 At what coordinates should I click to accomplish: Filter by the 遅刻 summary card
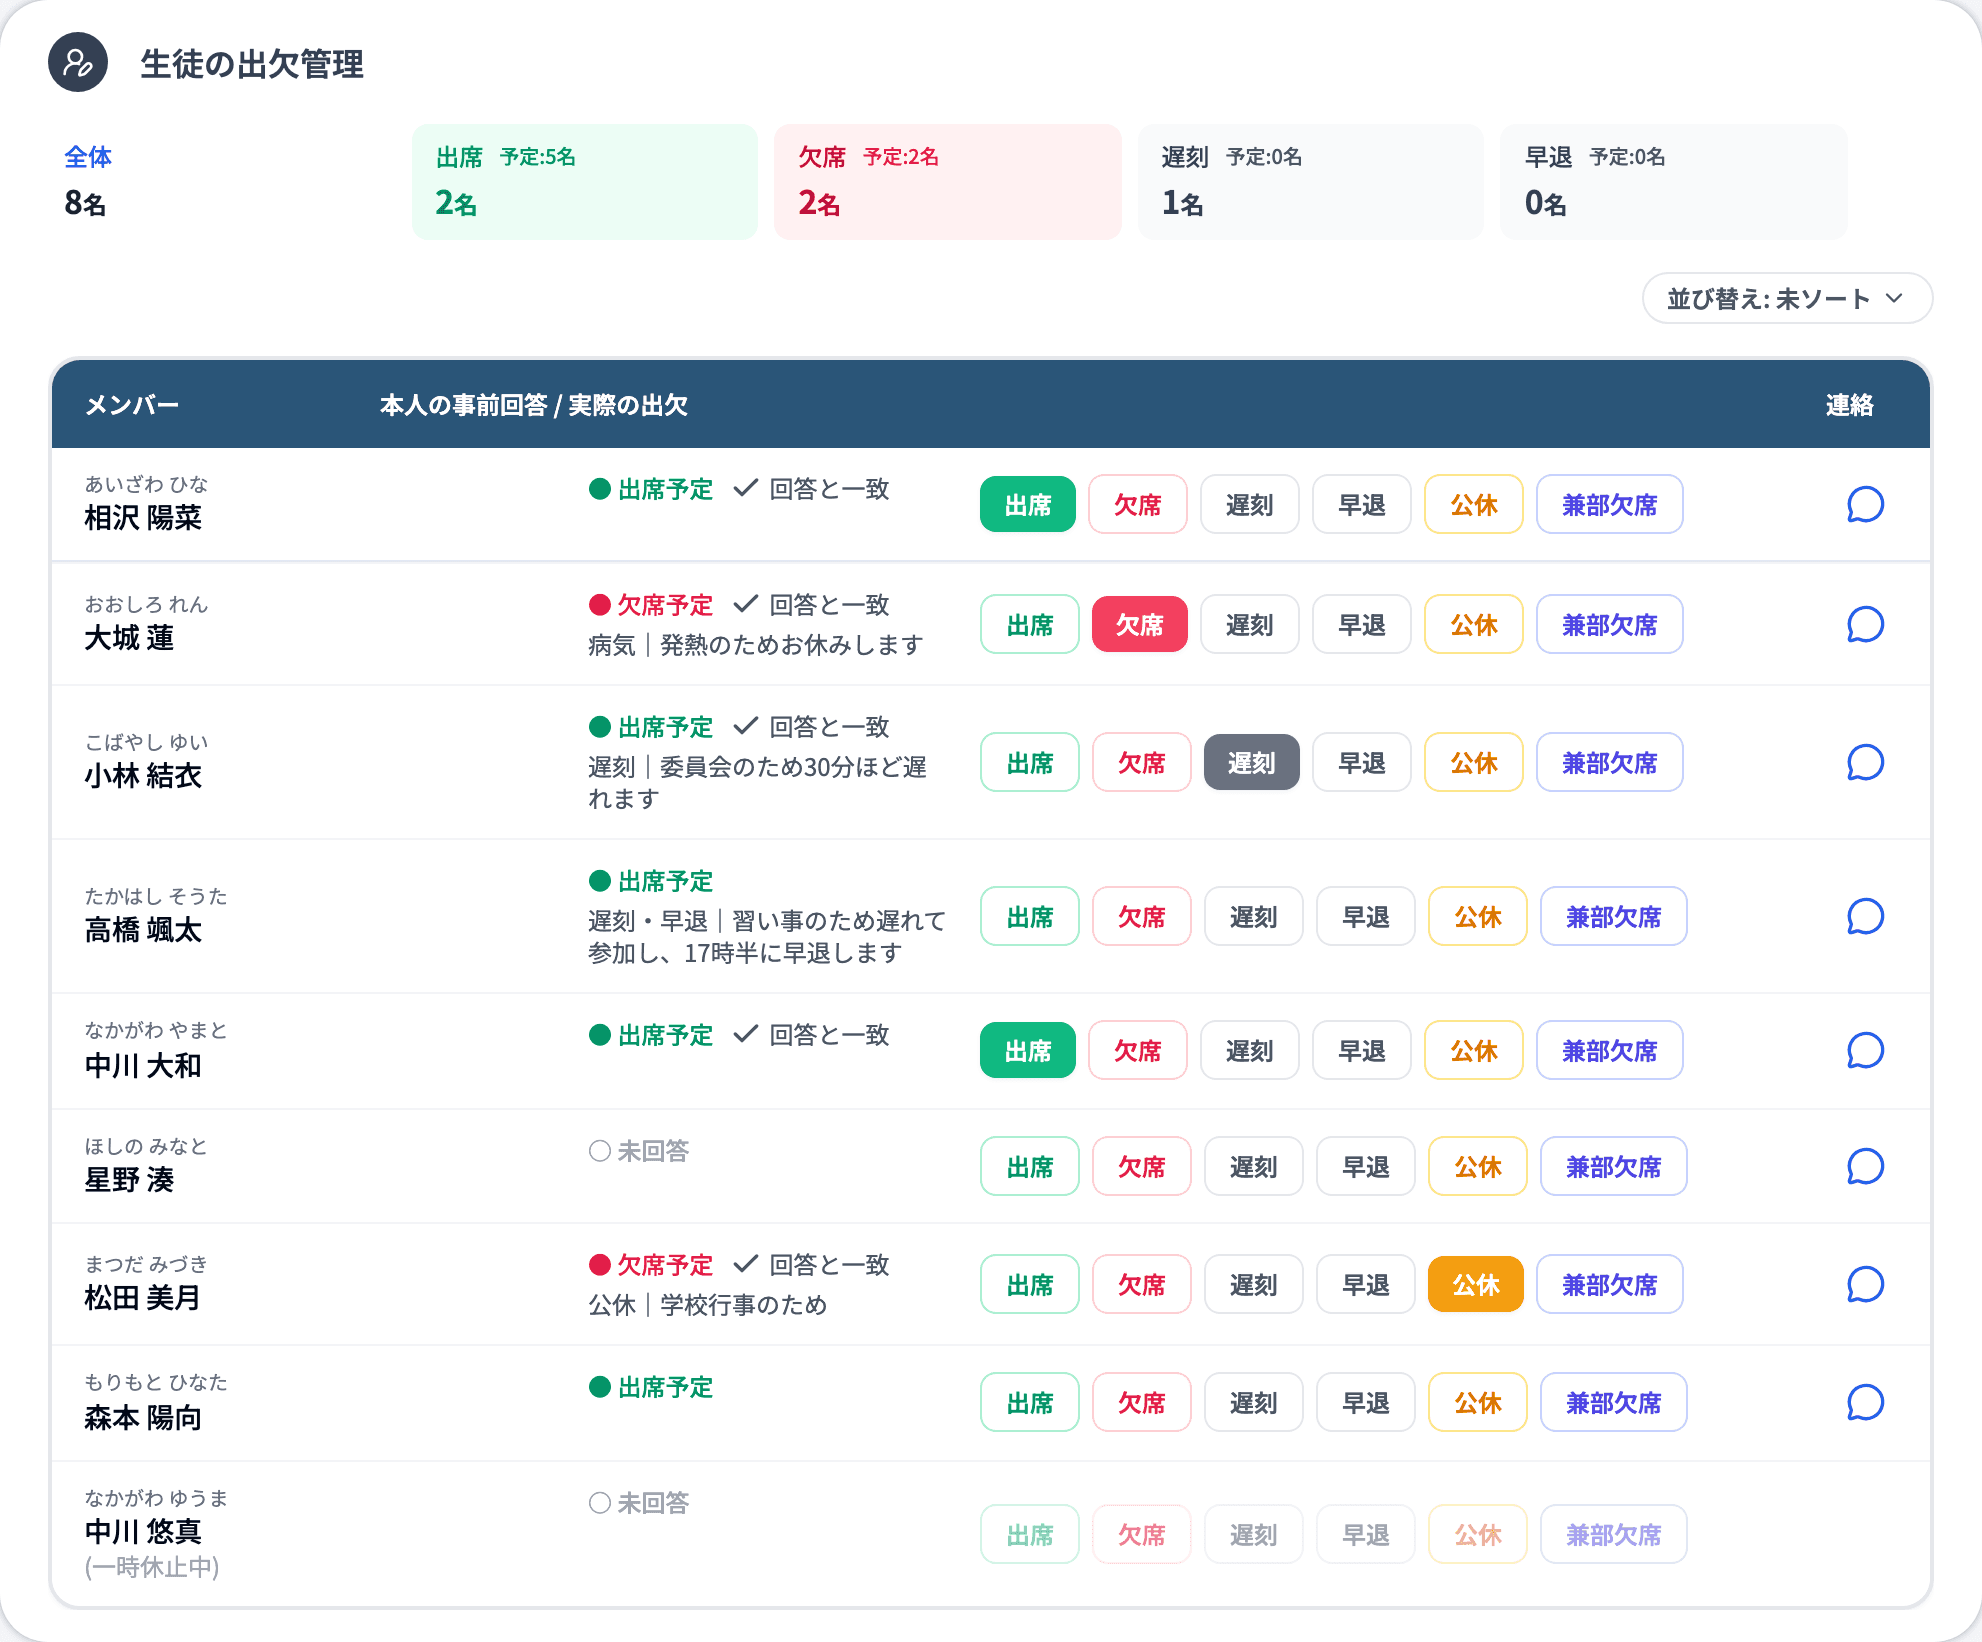pos(1311,182)
